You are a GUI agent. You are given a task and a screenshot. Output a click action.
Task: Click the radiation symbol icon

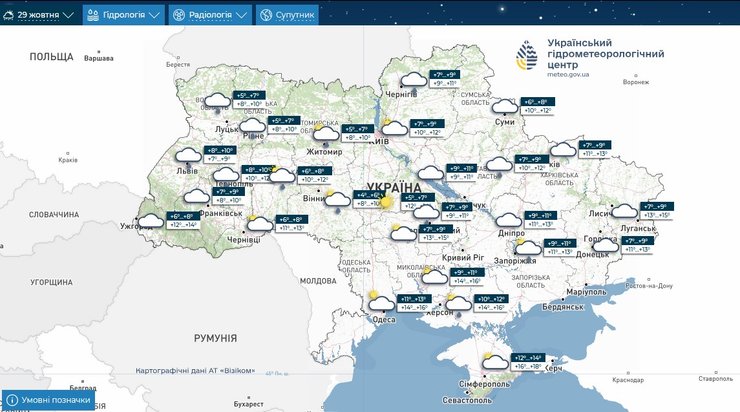[178, 15]
